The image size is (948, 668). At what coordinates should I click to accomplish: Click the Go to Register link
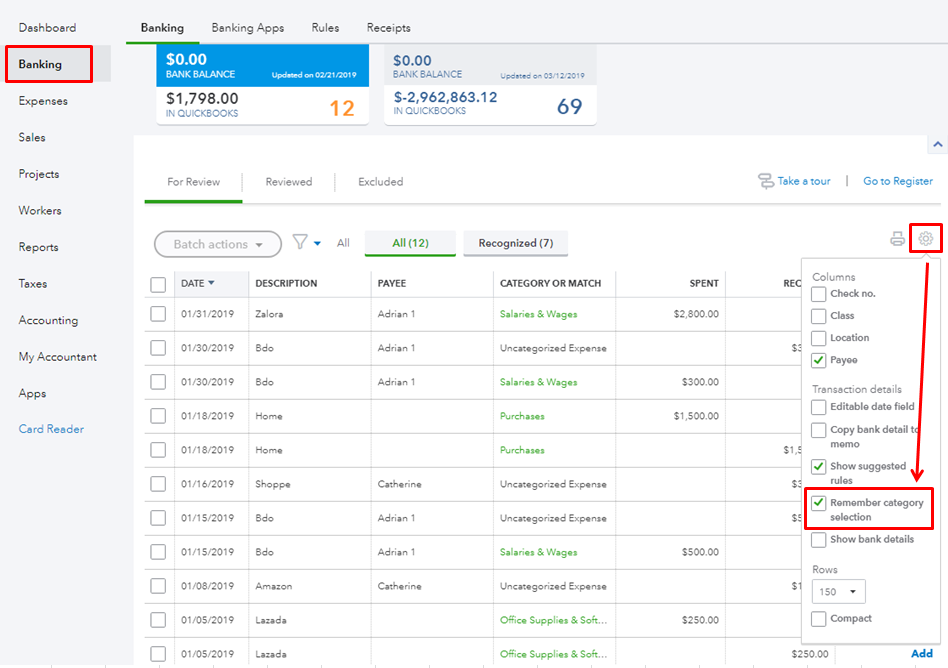click(x=897, y=181)
